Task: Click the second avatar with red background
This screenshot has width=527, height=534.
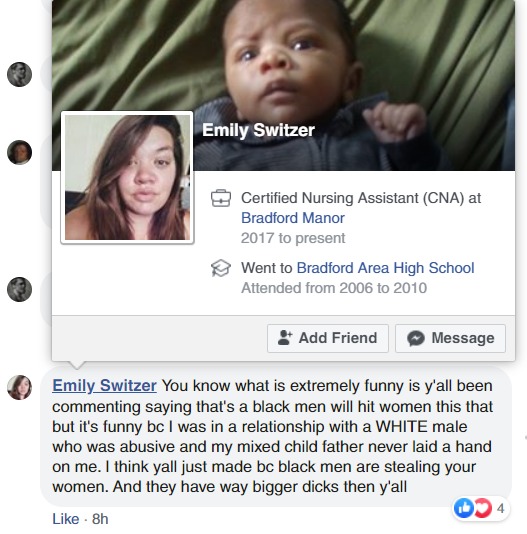Action: 19,152
